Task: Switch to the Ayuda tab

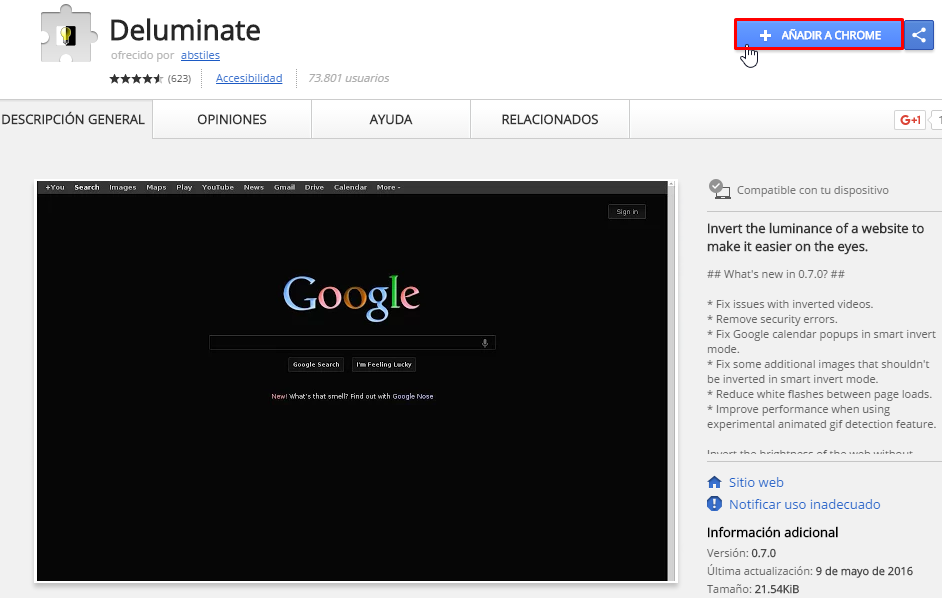Action: pos(390,120)
